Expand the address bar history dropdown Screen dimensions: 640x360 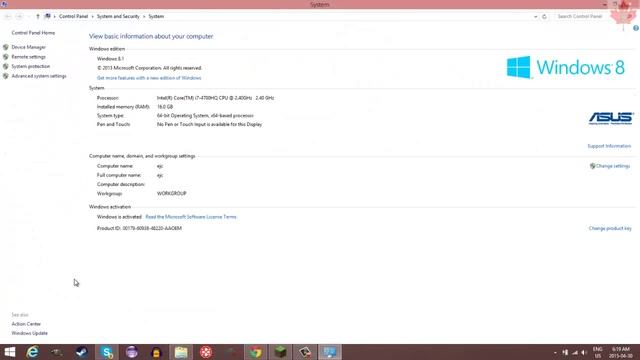click(536, 17)
